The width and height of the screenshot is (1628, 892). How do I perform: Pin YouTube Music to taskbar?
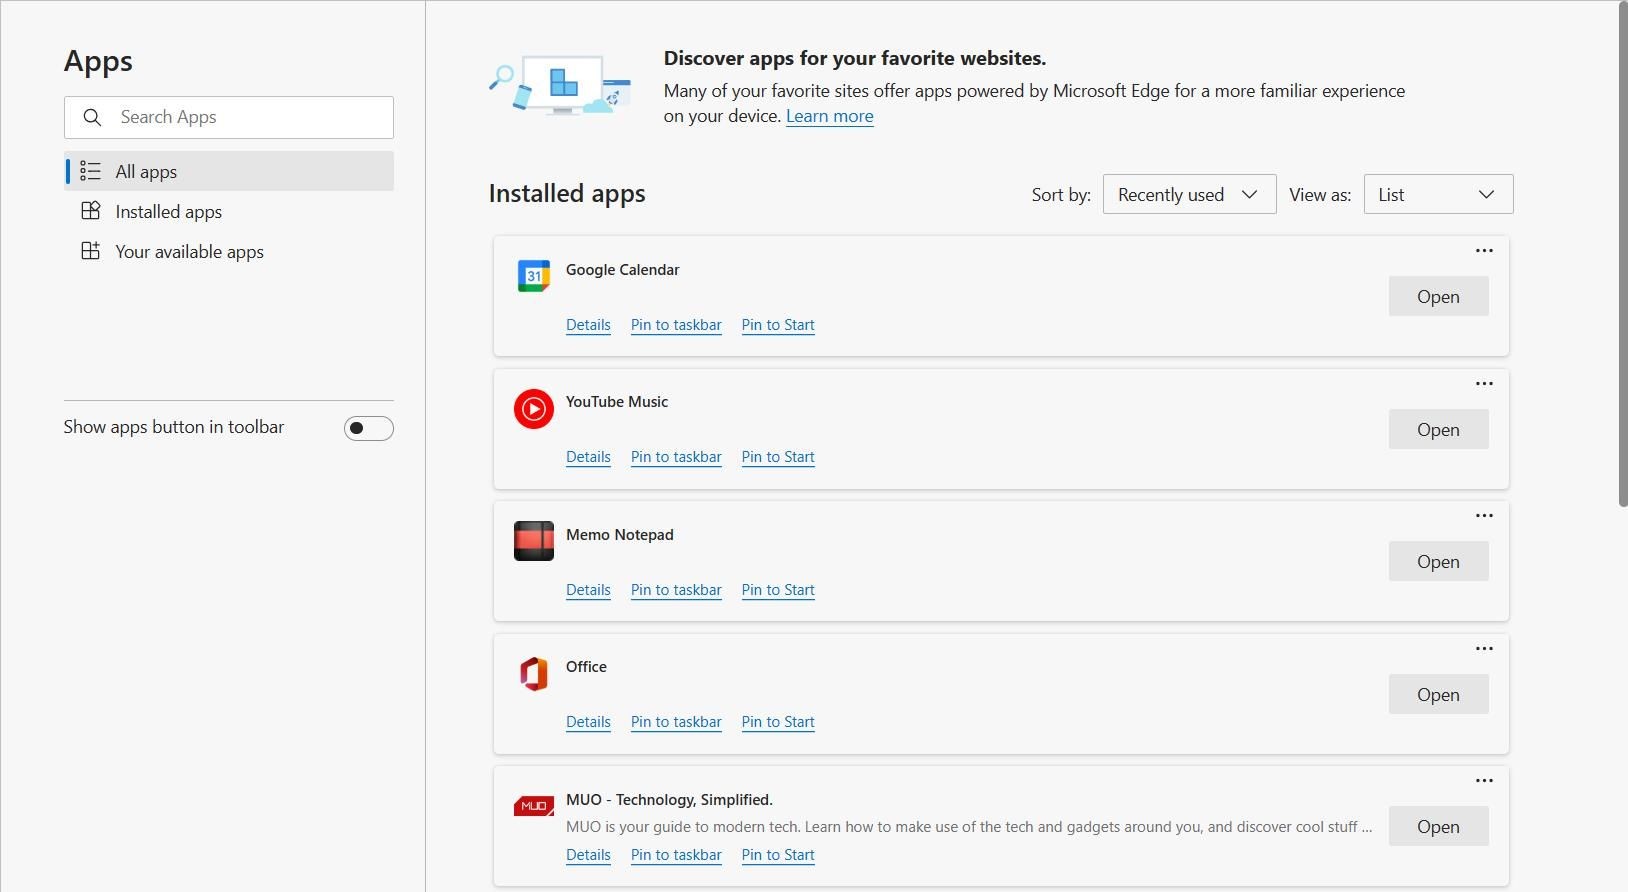click(676, 457)
